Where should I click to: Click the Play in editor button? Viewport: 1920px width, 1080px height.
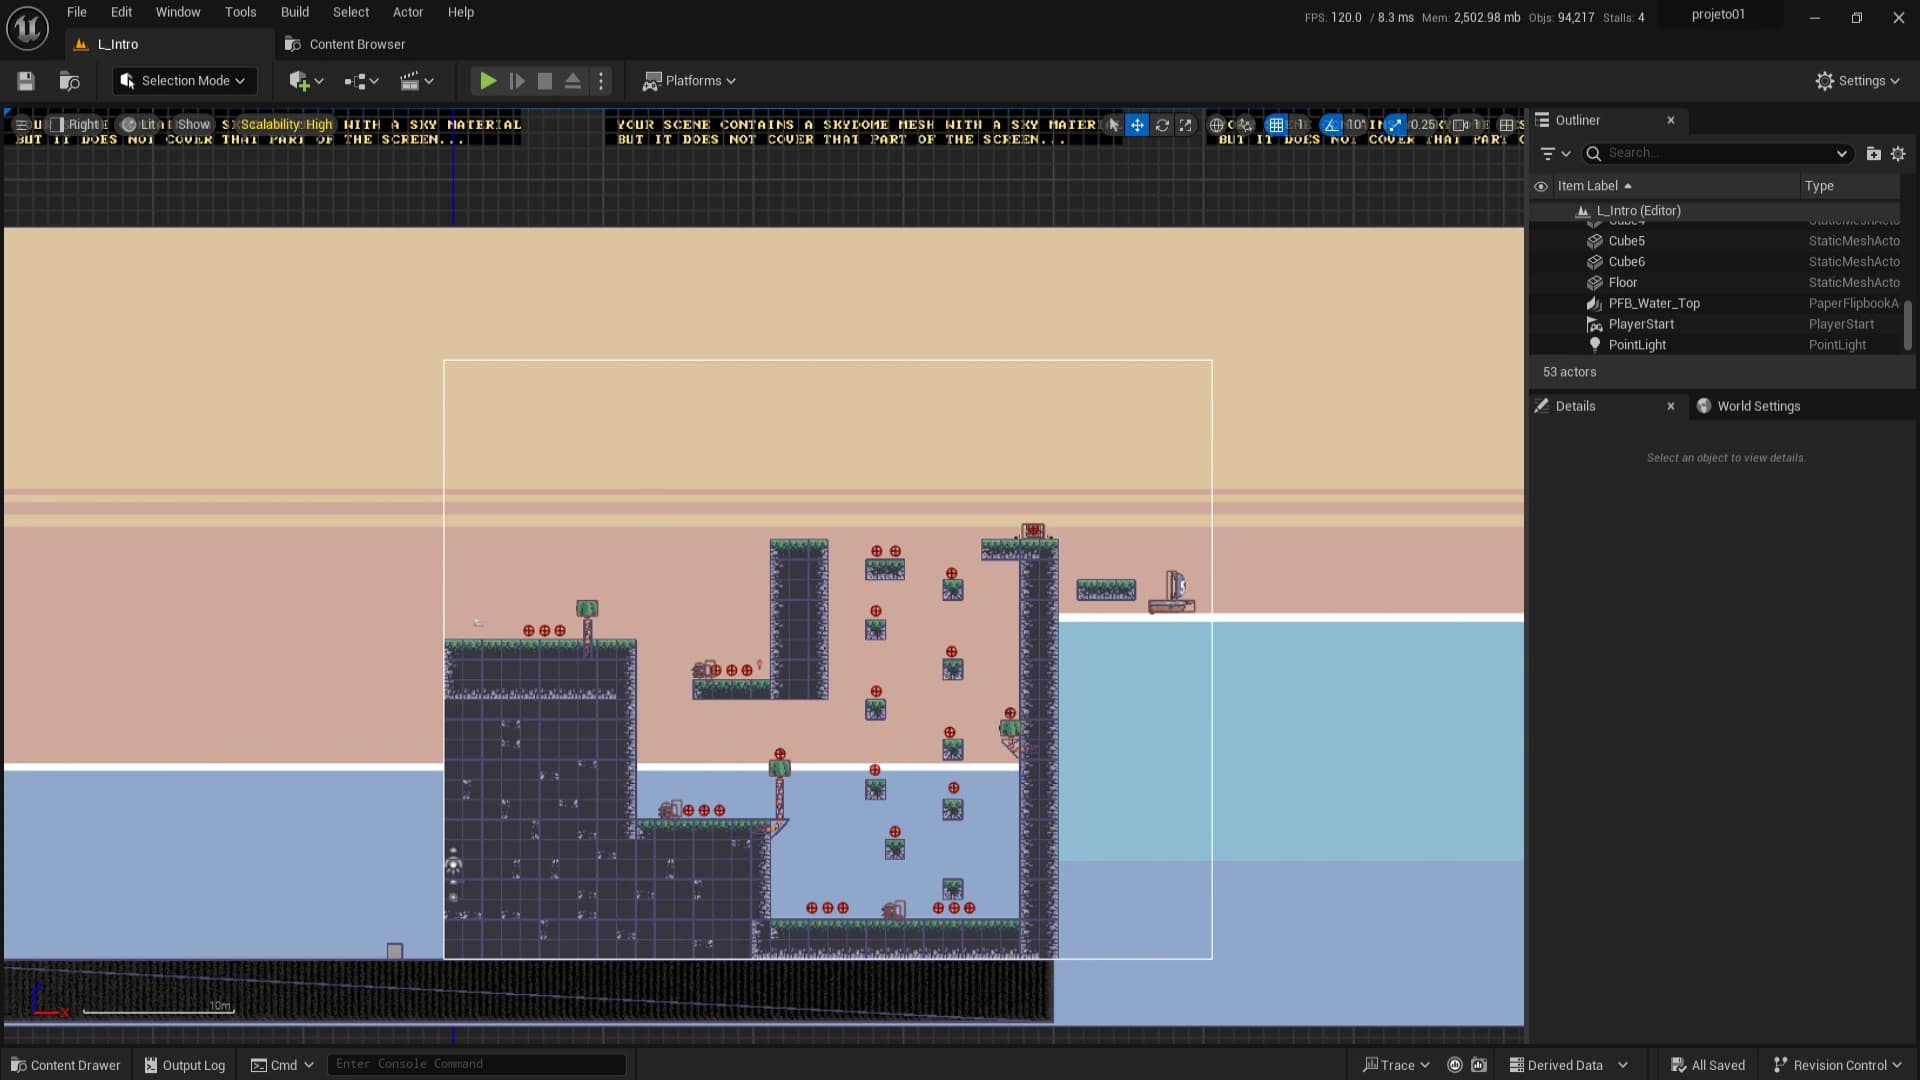click(x=487, y=81)
